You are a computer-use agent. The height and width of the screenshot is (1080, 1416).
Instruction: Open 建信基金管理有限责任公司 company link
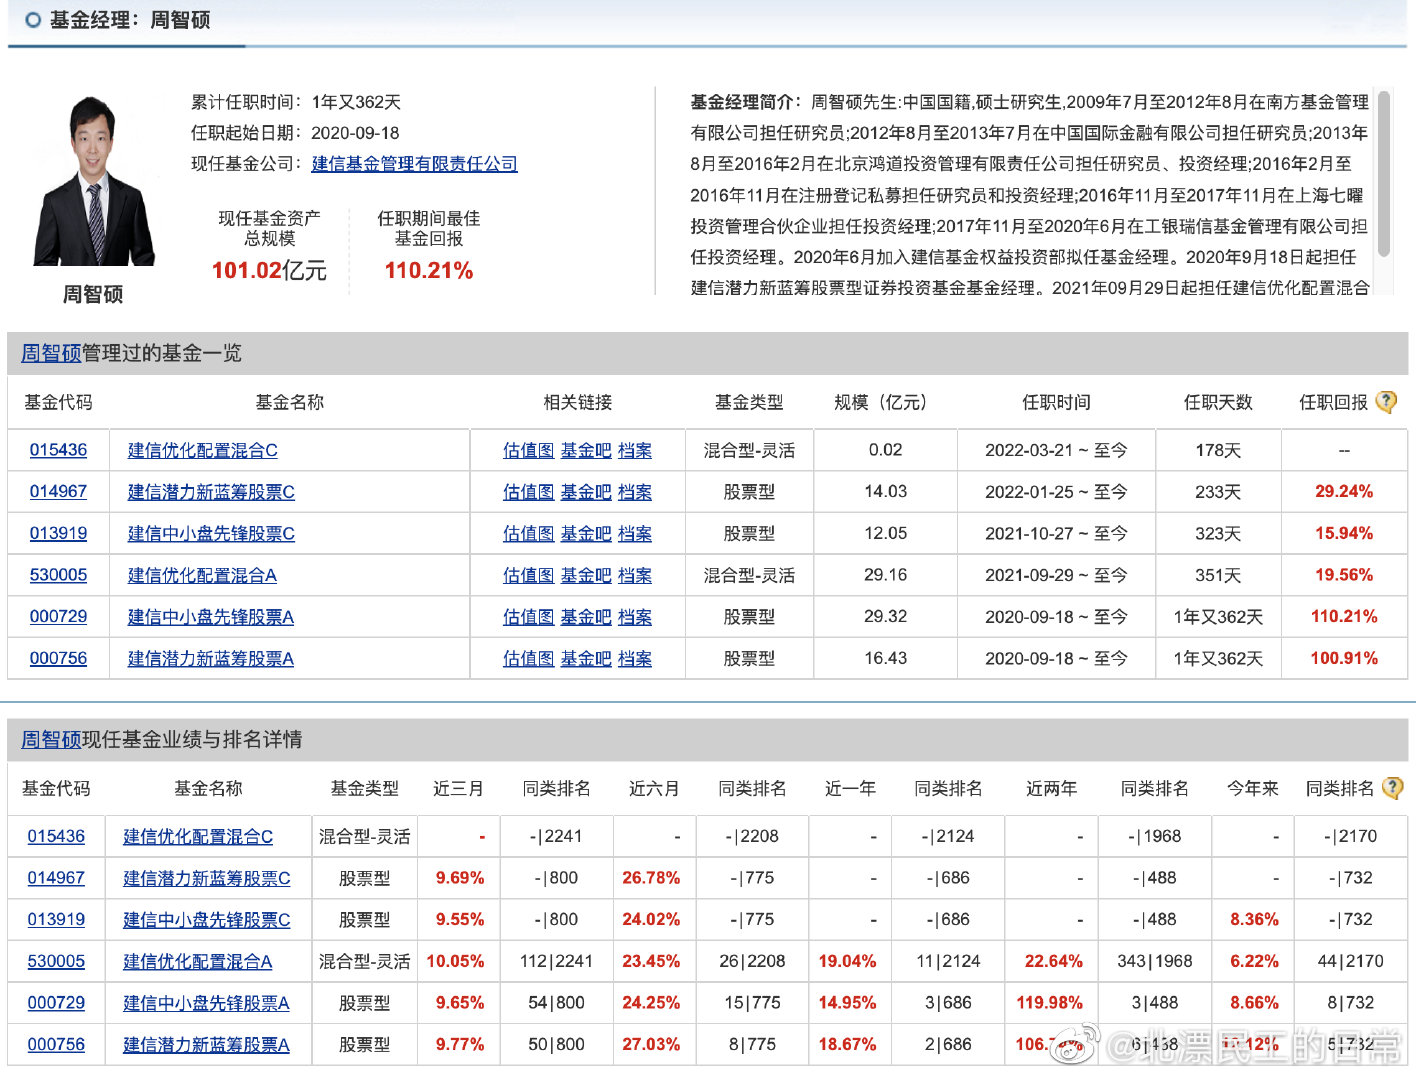(x=414, y=164)
